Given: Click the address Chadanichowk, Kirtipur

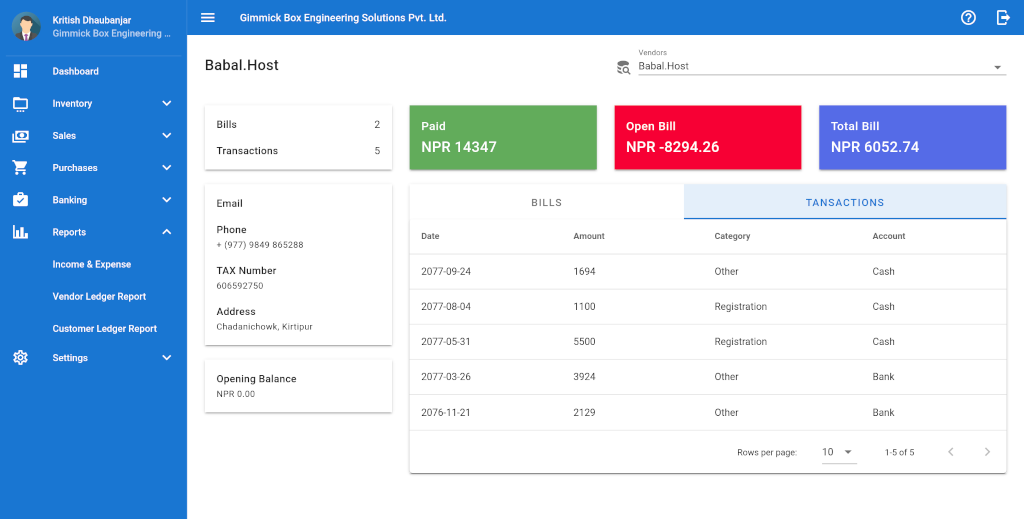Looking at the screenshot, I should (x=264, y=326).
